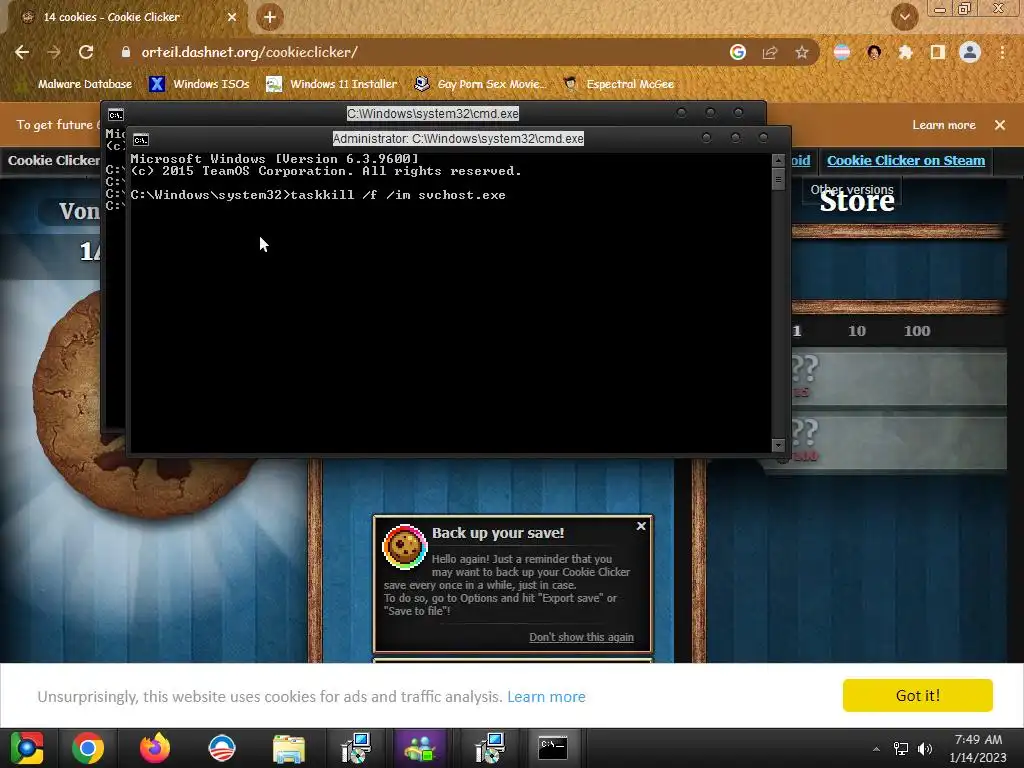Viewport: 1024px width, 768px height.
Task: Open Learn more in cookie consent bar
Action: pos(546,697)
